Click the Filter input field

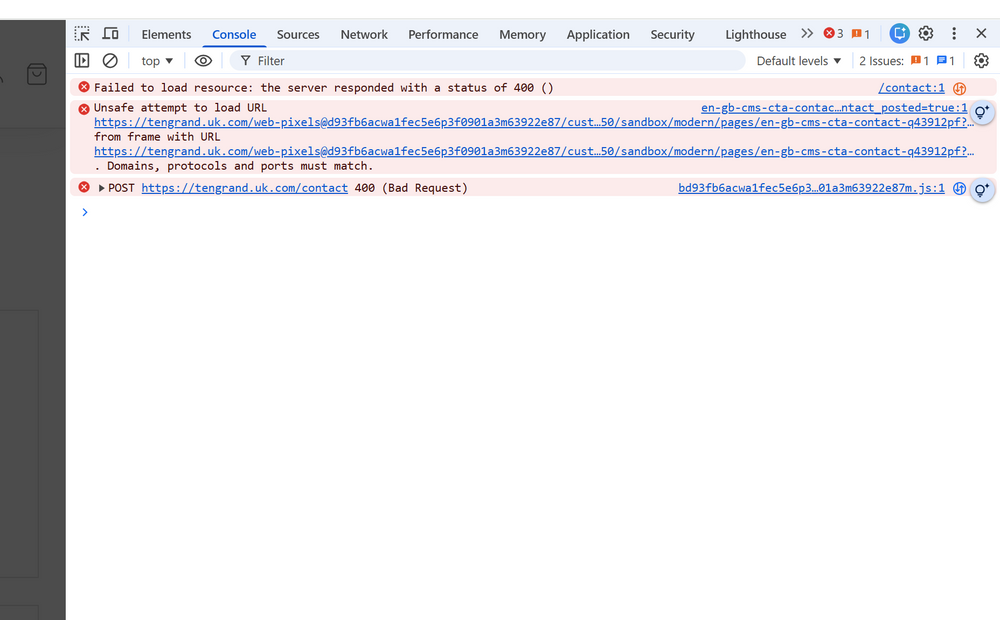[x=488, y=61]
